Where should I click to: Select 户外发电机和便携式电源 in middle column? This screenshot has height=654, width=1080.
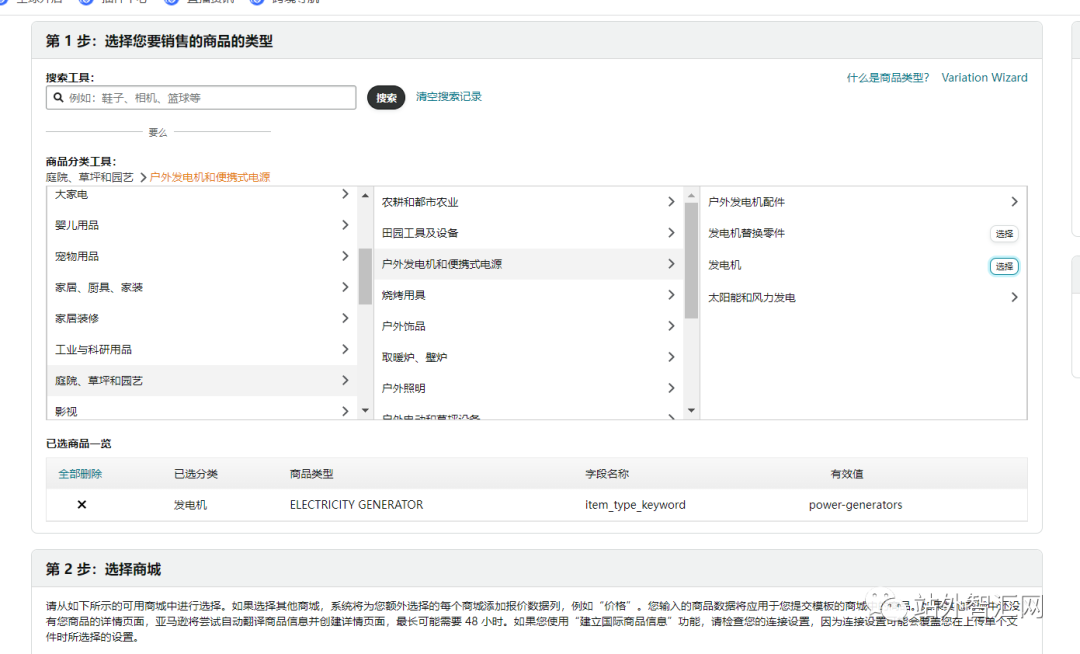tap(442, 264)
